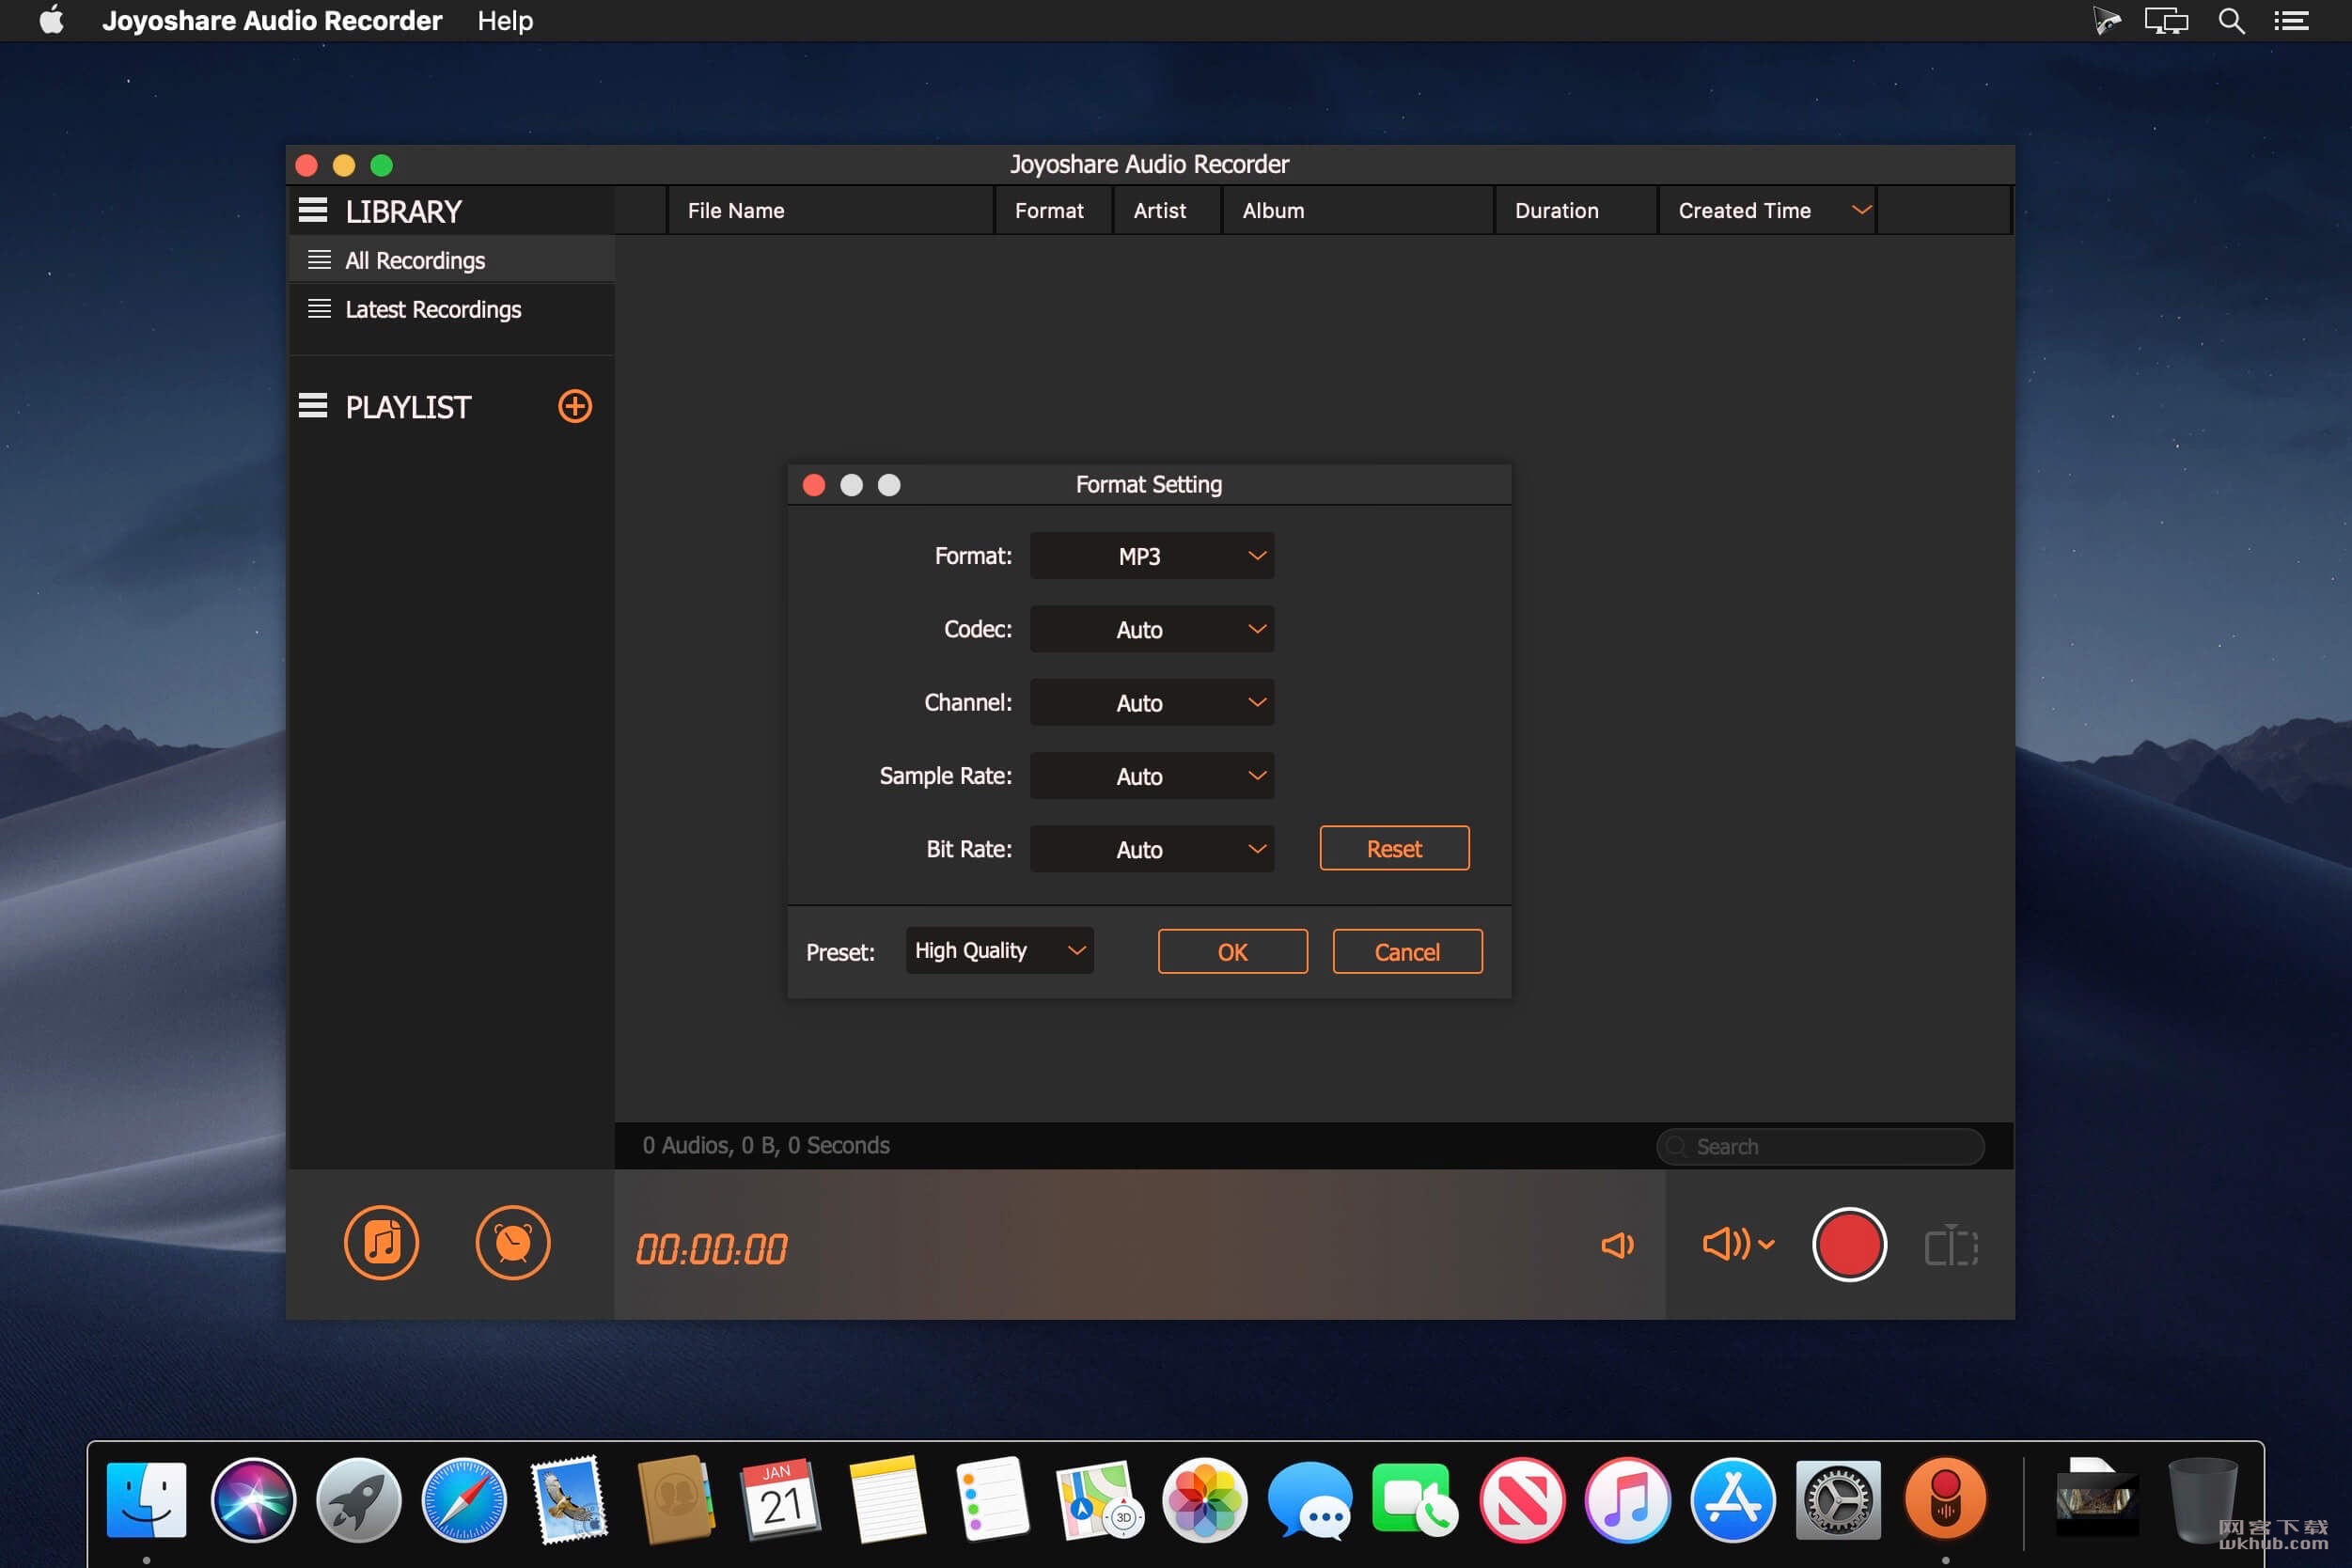Viewport: 2352px width, 1568px height.
Task: Open Contacts from the Dock
Action: (676, 1499)
